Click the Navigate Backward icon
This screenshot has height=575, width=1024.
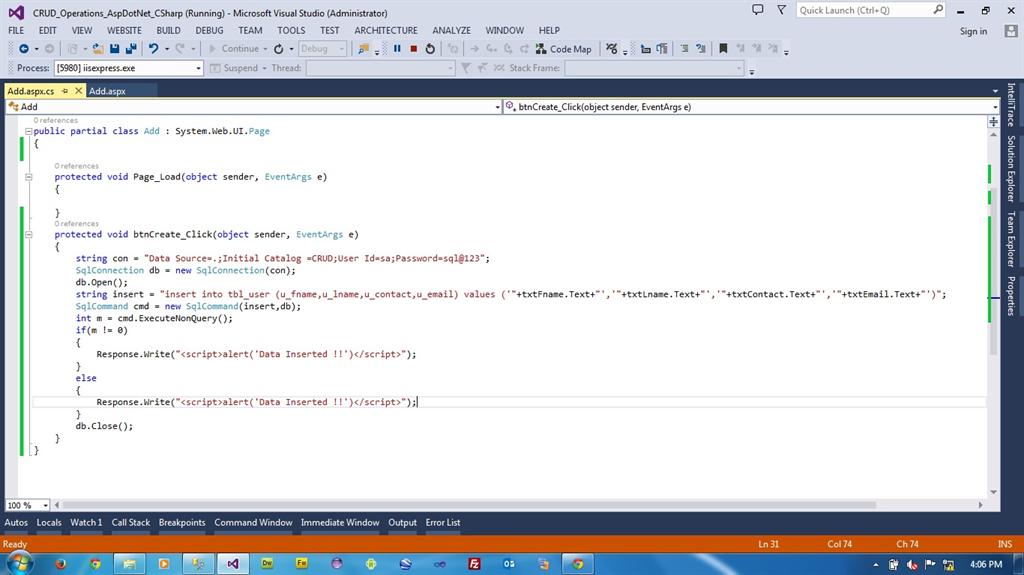(x=23, y=49)
